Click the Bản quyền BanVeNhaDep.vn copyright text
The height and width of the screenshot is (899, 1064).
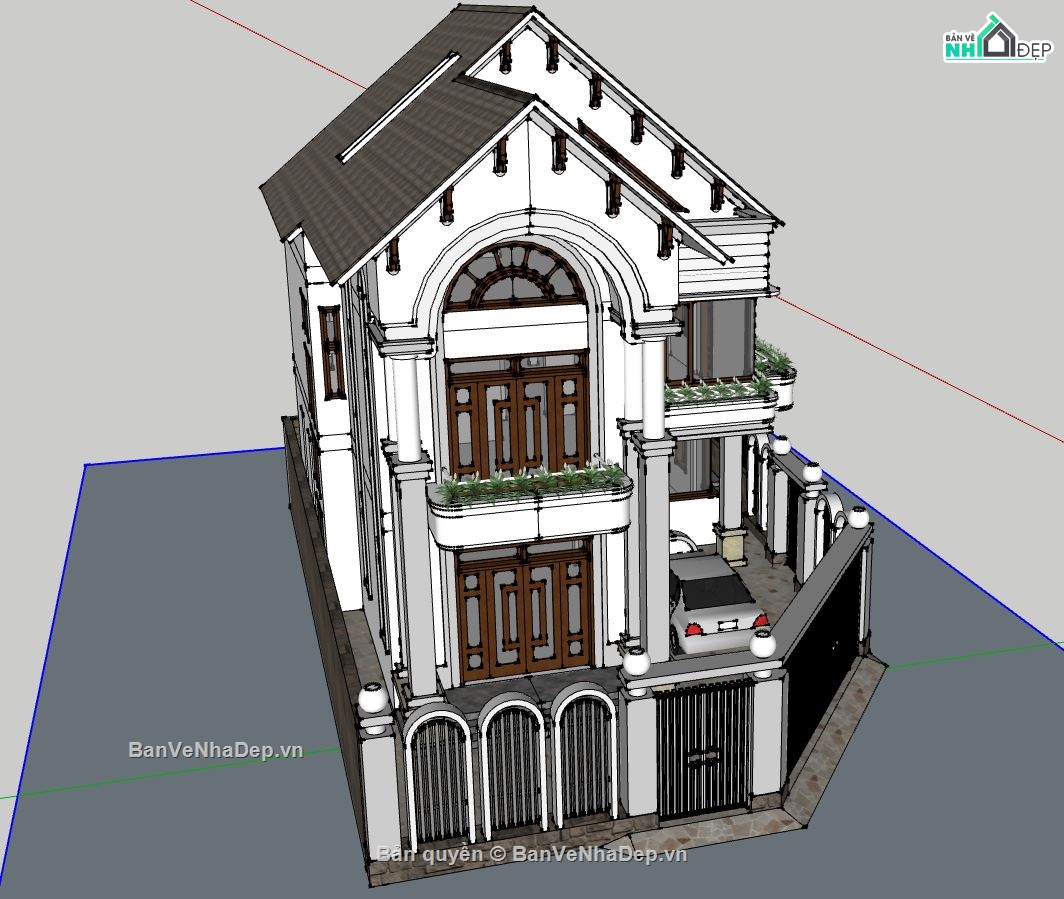coord(531,853)
